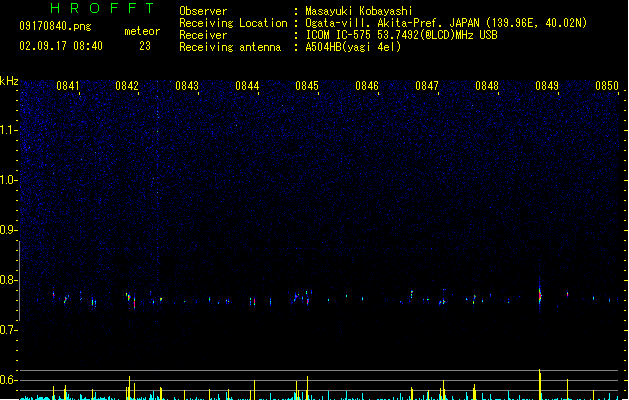Viewport: 629px width, 400px height.
Task: Click the HROFFT title text
Action: coord(103,8)
